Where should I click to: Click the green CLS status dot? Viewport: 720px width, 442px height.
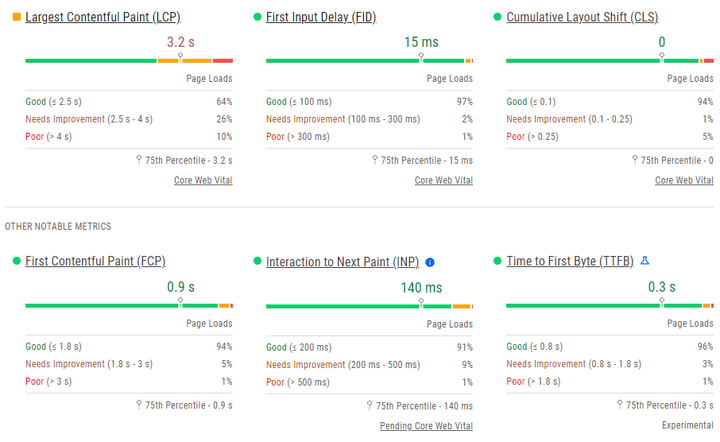click(497, 17)
